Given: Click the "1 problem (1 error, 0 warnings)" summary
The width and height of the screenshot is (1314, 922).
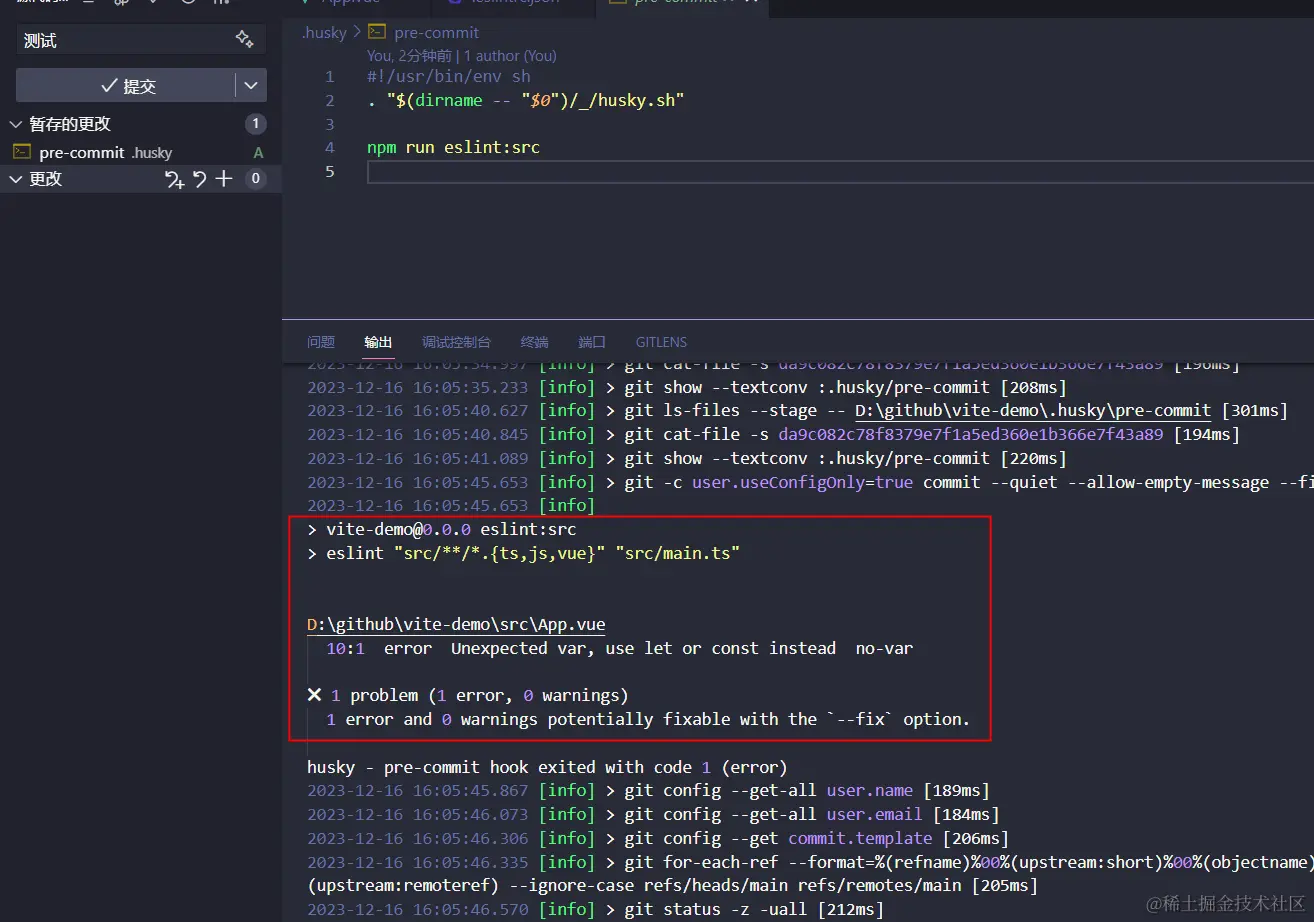Looking at the screenshot, I should [x=467, y=695].
